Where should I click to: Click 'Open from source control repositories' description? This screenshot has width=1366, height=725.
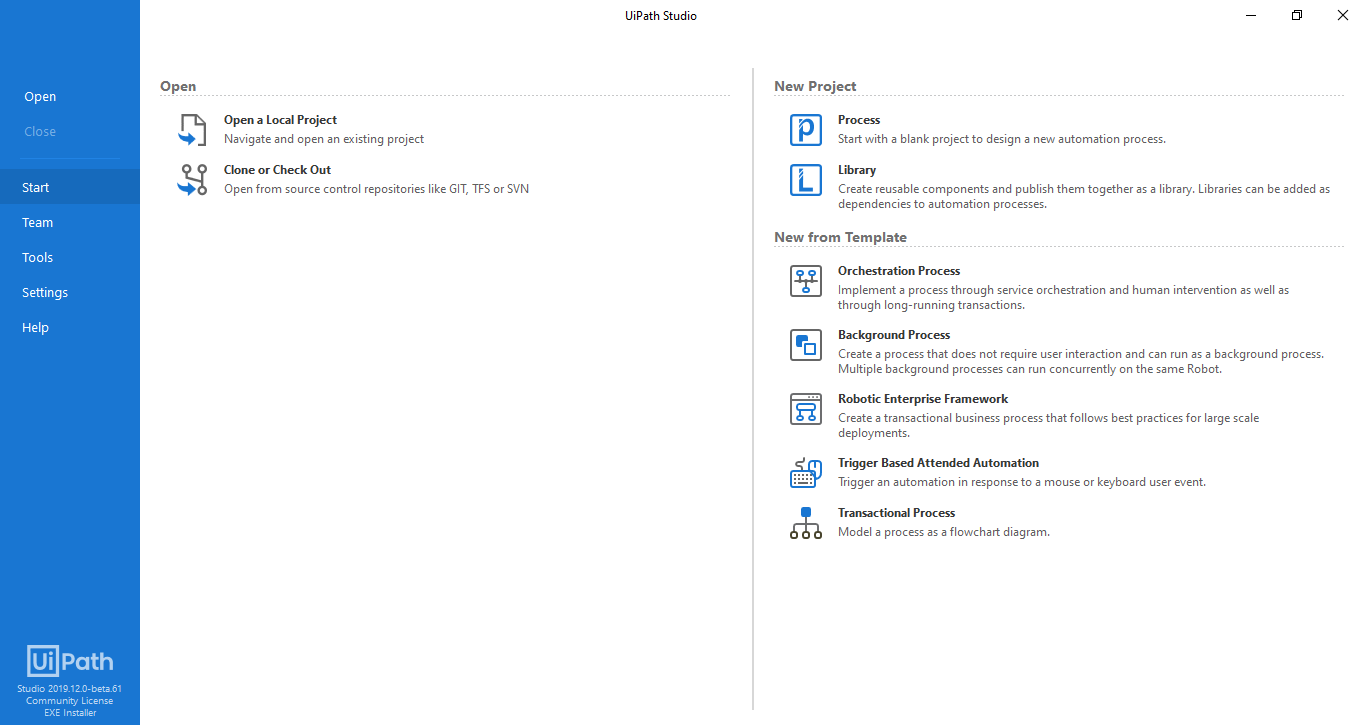[x=376, y=189]
